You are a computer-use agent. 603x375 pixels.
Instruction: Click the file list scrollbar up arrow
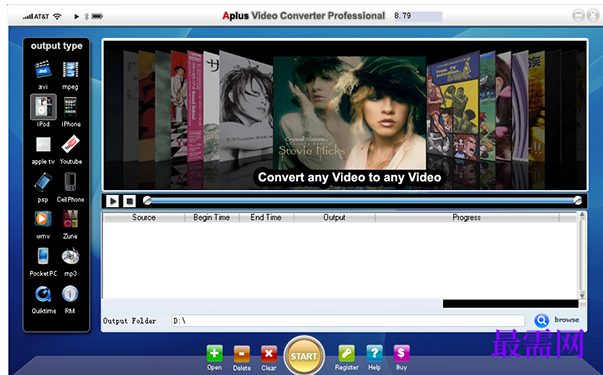tap(582, 214)
